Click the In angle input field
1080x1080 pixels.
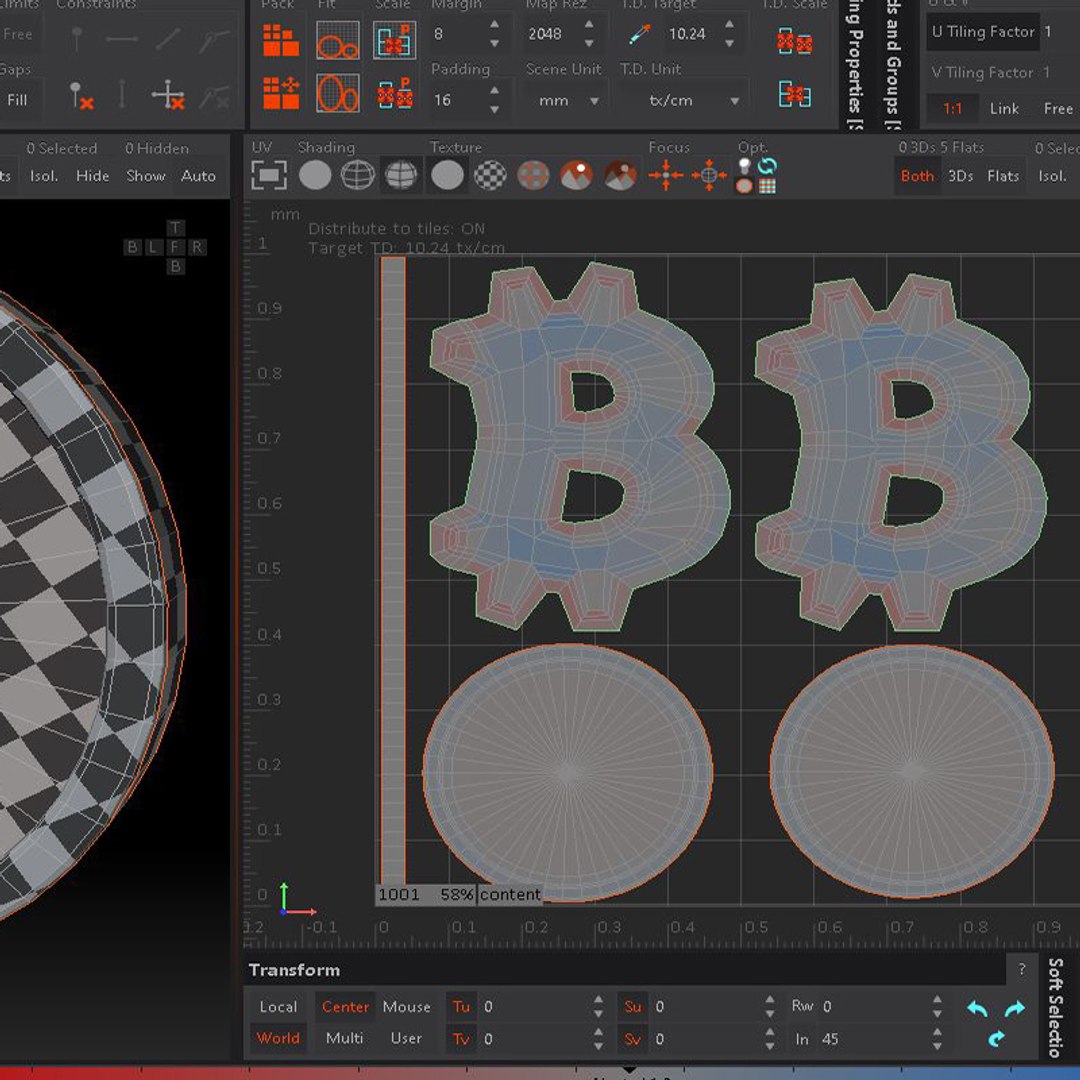pos(875,1039)
